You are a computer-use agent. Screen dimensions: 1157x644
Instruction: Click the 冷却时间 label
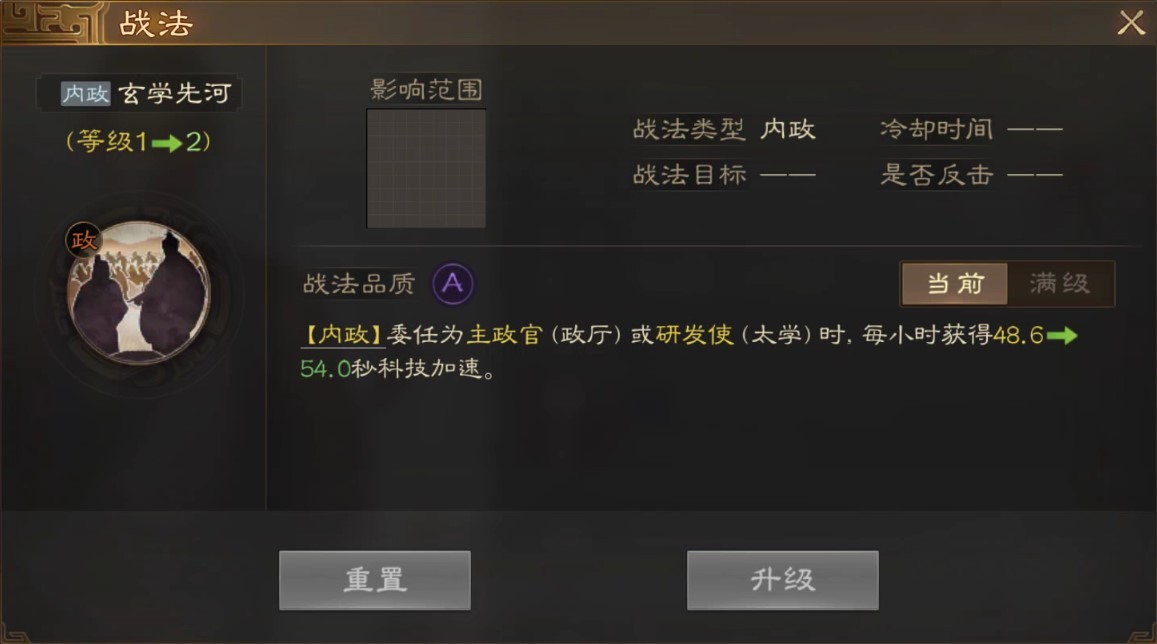coord(936,129)
